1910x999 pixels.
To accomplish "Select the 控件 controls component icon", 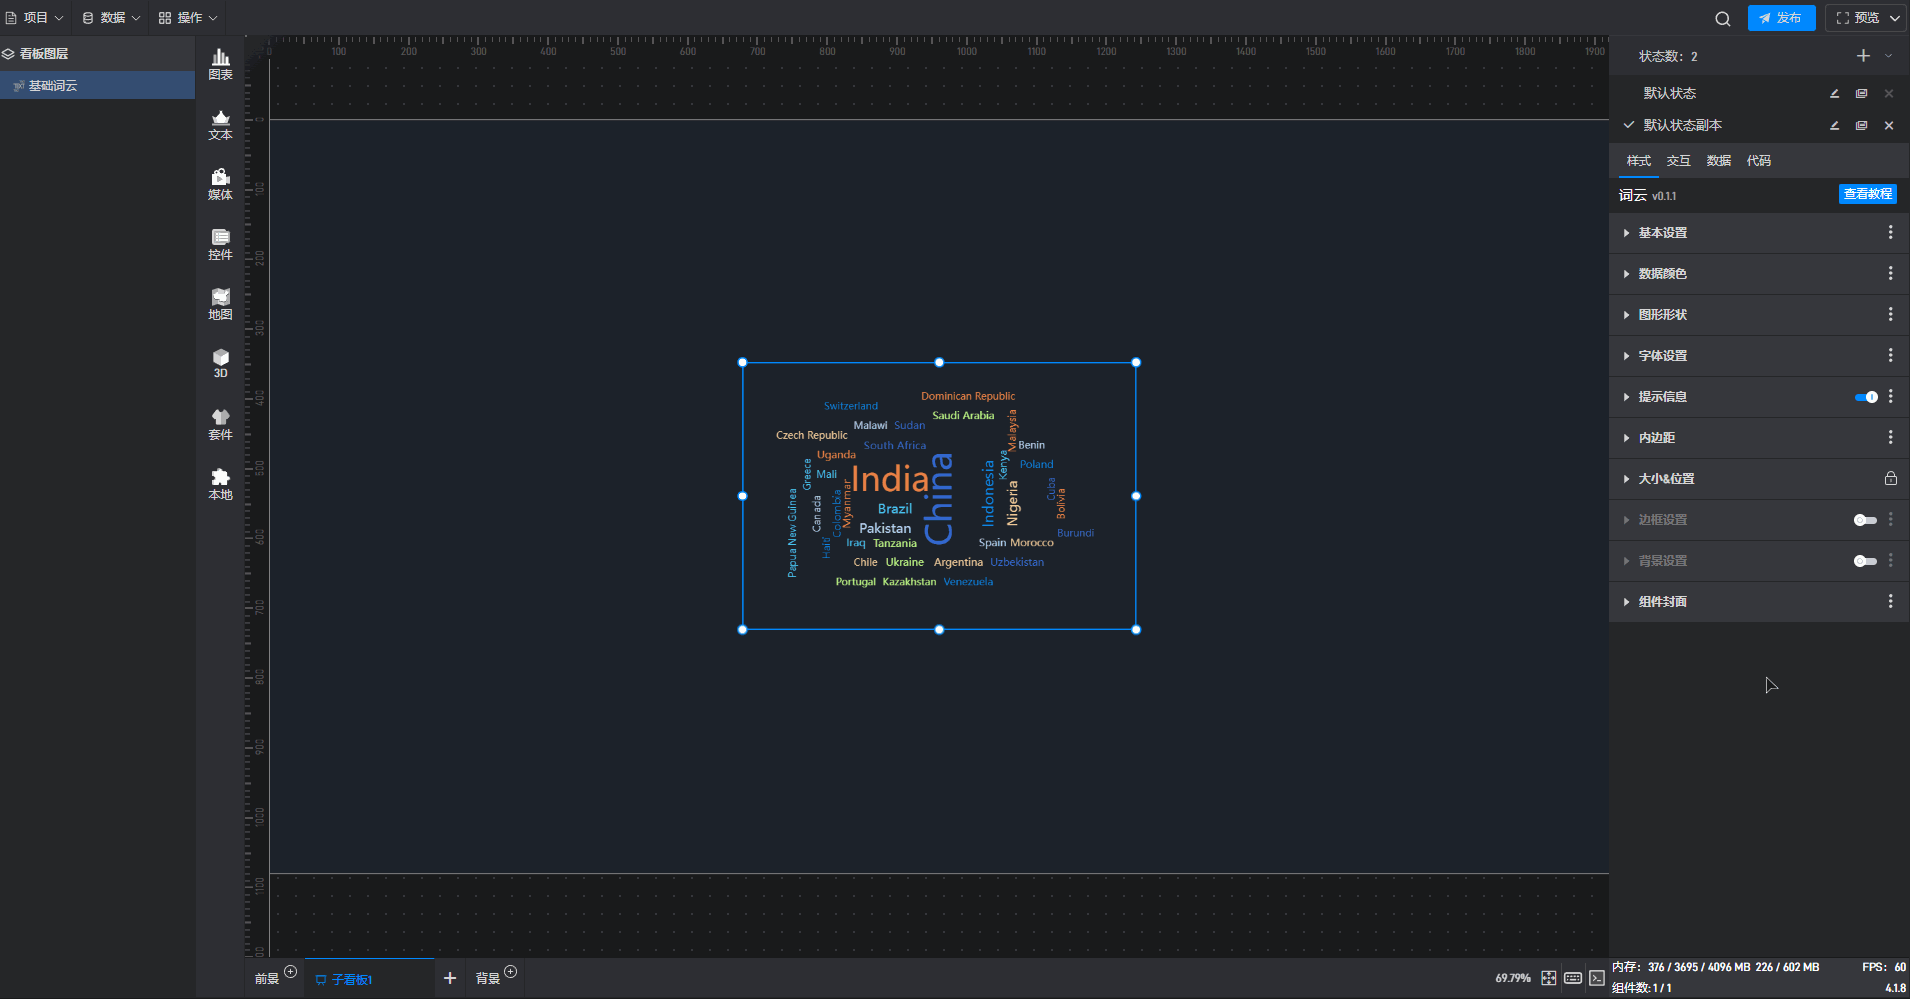I will click(220, 244).
